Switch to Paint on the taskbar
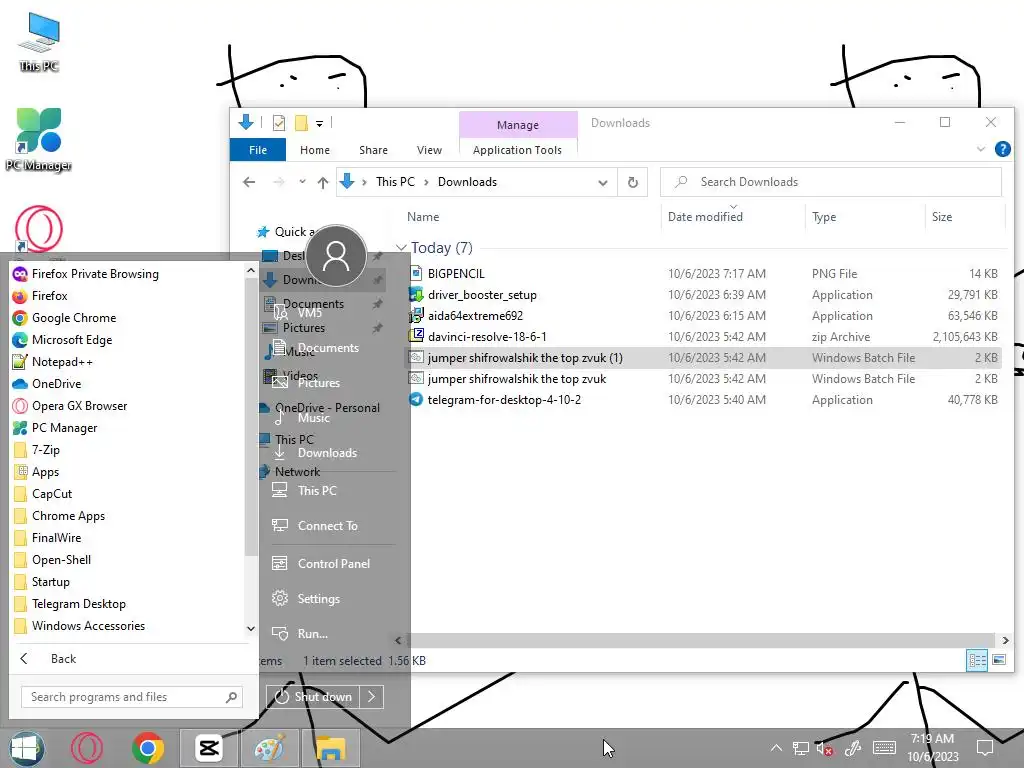This screenshot has height=768, width=1024. [270, 748]
